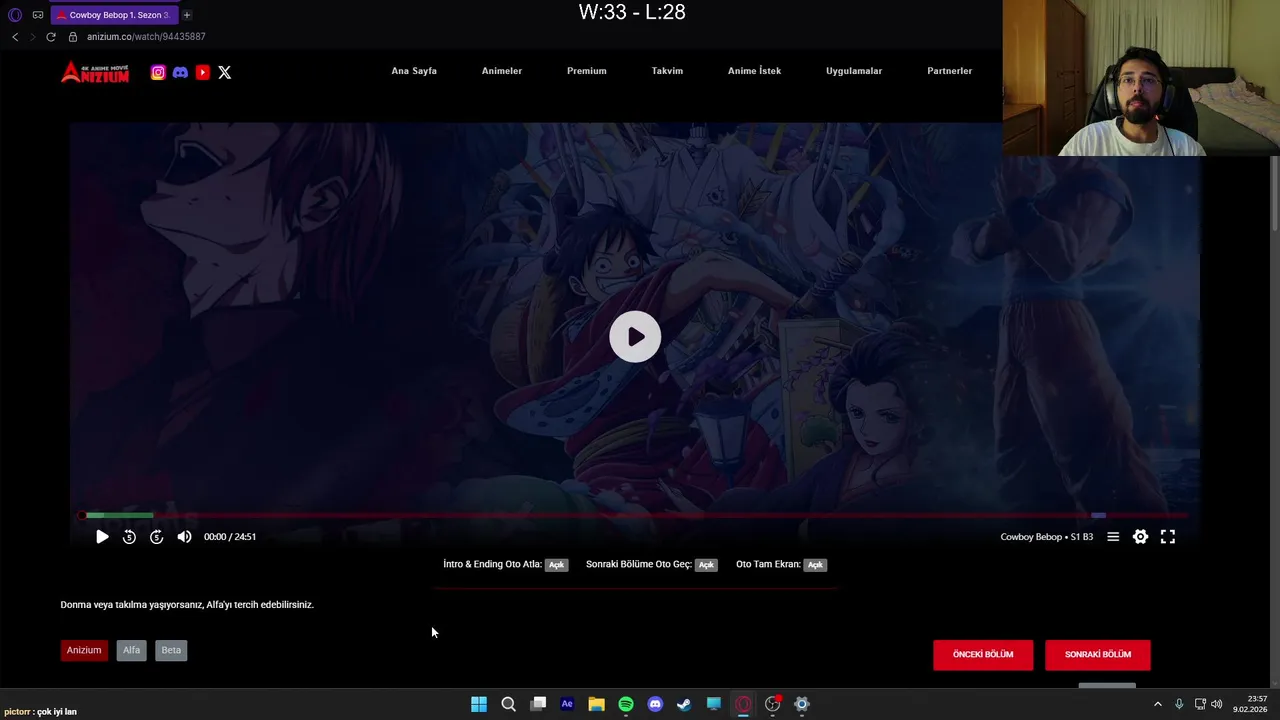Switch to the Beta video source
The width and height of the screenshot is (1280, 720).
pos(171,650)
